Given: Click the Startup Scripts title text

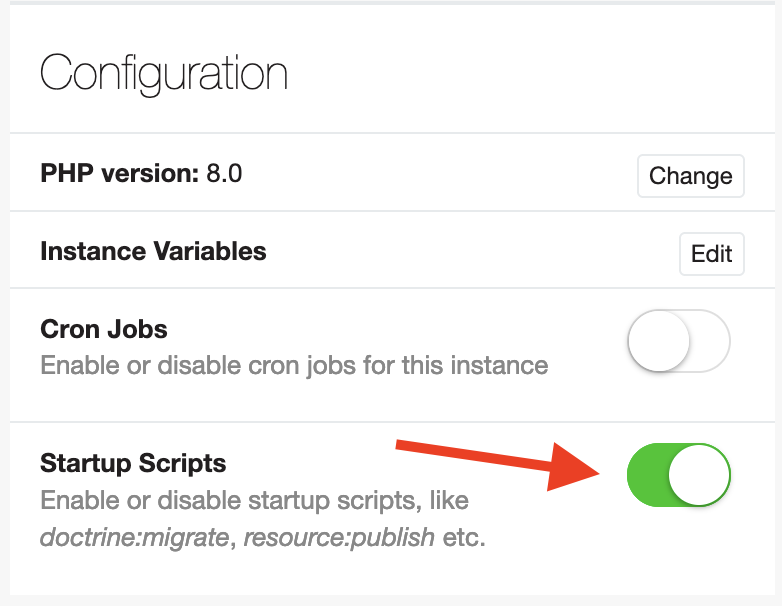Looking at the screenshot, I should 133,463.
